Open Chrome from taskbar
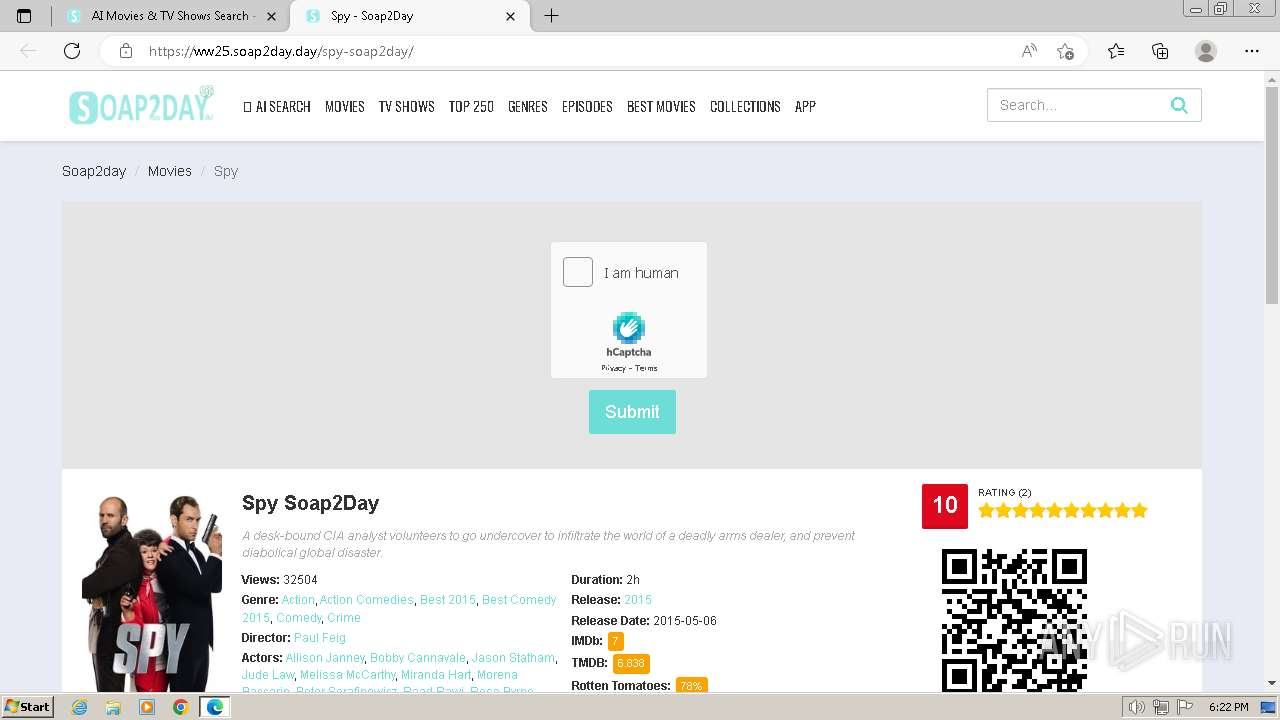 click(x=180, y=707)
